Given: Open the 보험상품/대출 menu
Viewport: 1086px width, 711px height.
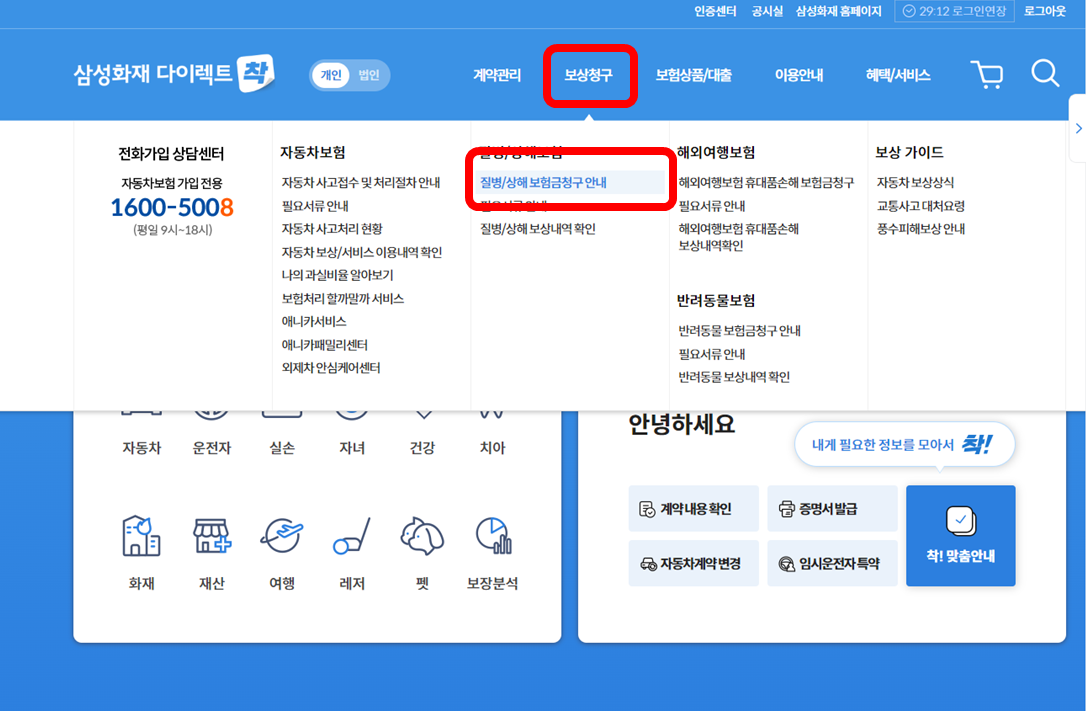Looking at the screenshot, I should pyautogui.click(x=693, y=75).
